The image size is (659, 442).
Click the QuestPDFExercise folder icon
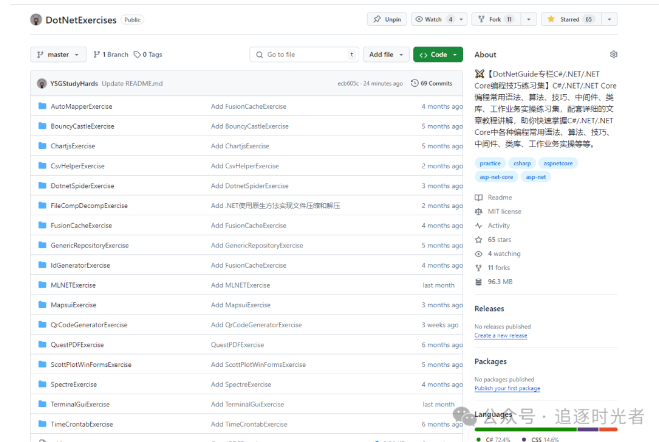(42, 345)
